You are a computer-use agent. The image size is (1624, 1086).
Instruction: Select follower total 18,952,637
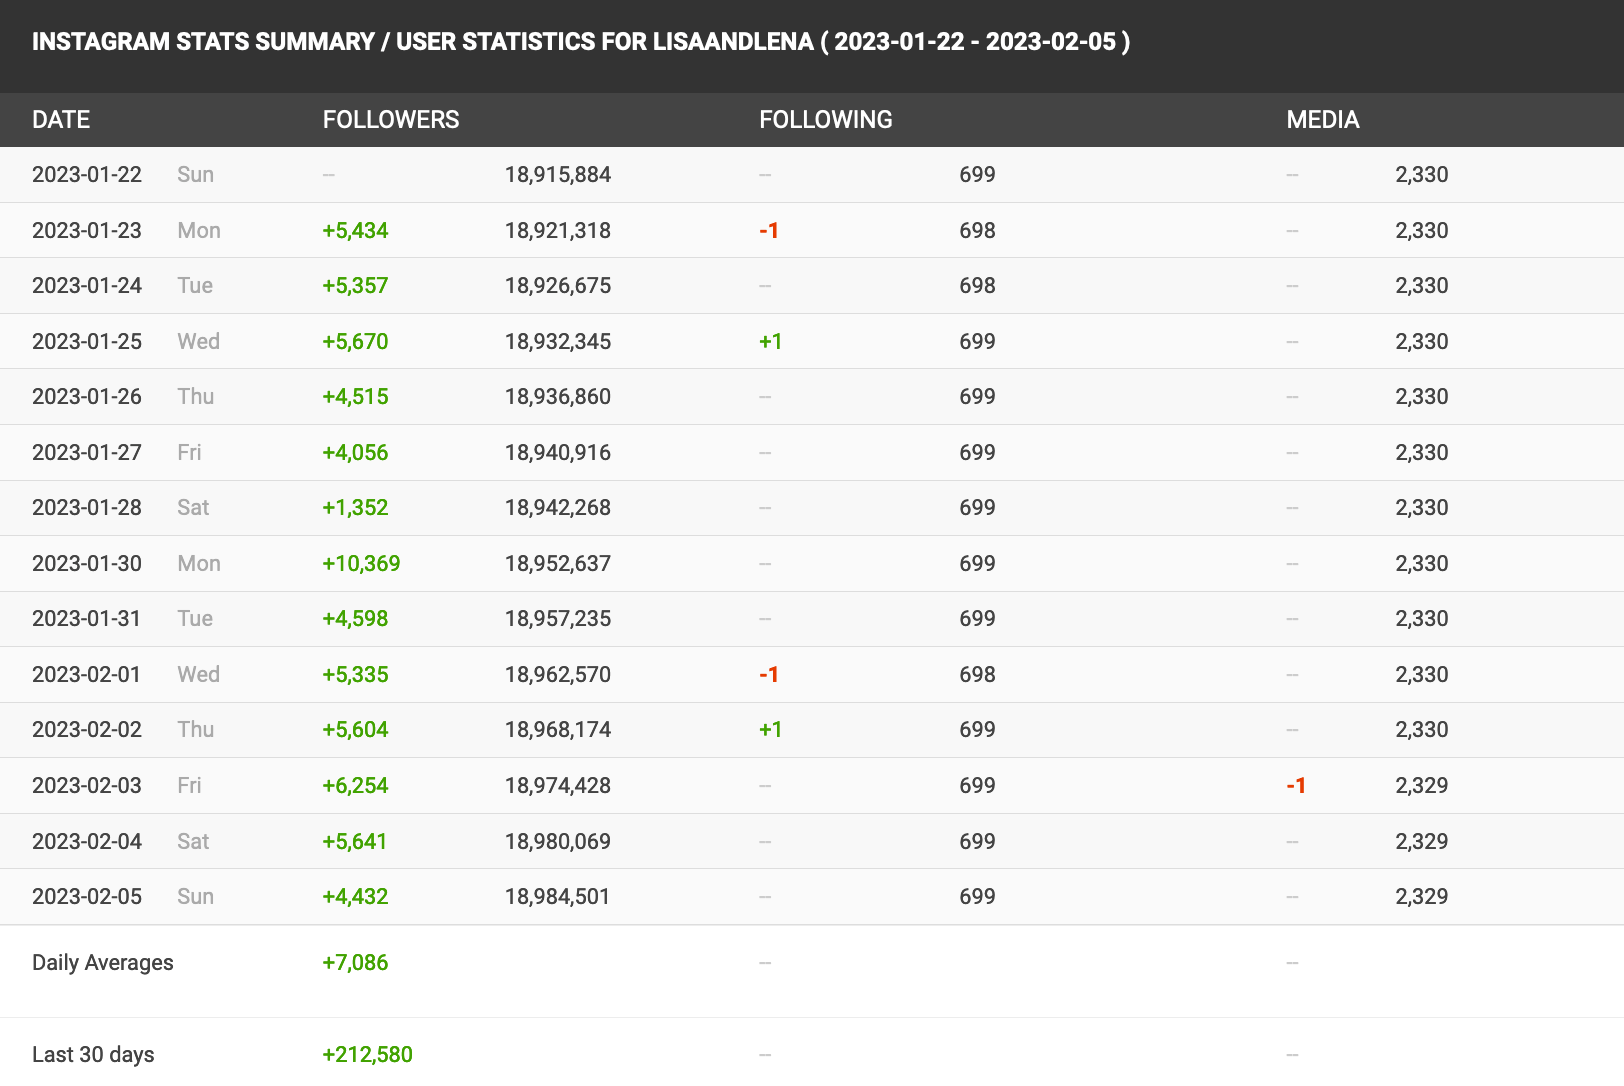[558, 564]
